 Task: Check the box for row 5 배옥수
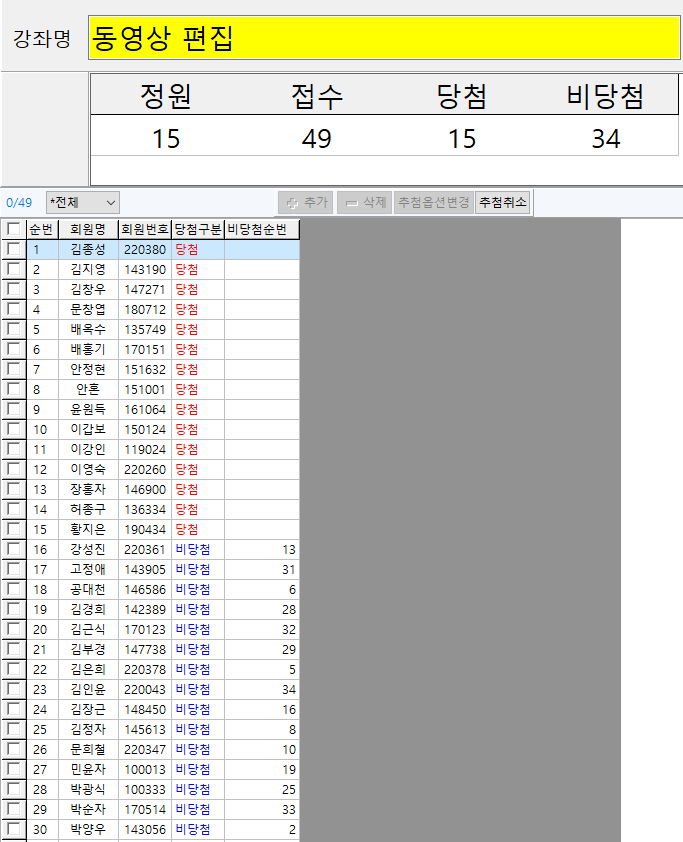13,329
